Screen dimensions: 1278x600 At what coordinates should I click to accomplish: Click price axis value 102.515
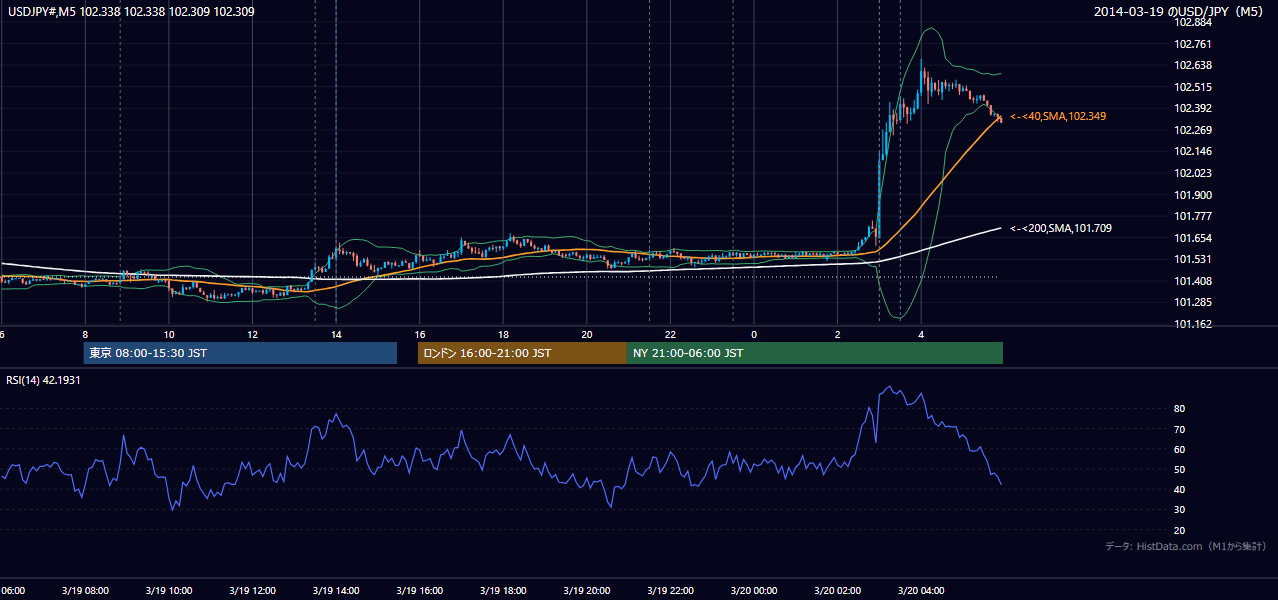tap(1192, 87)
